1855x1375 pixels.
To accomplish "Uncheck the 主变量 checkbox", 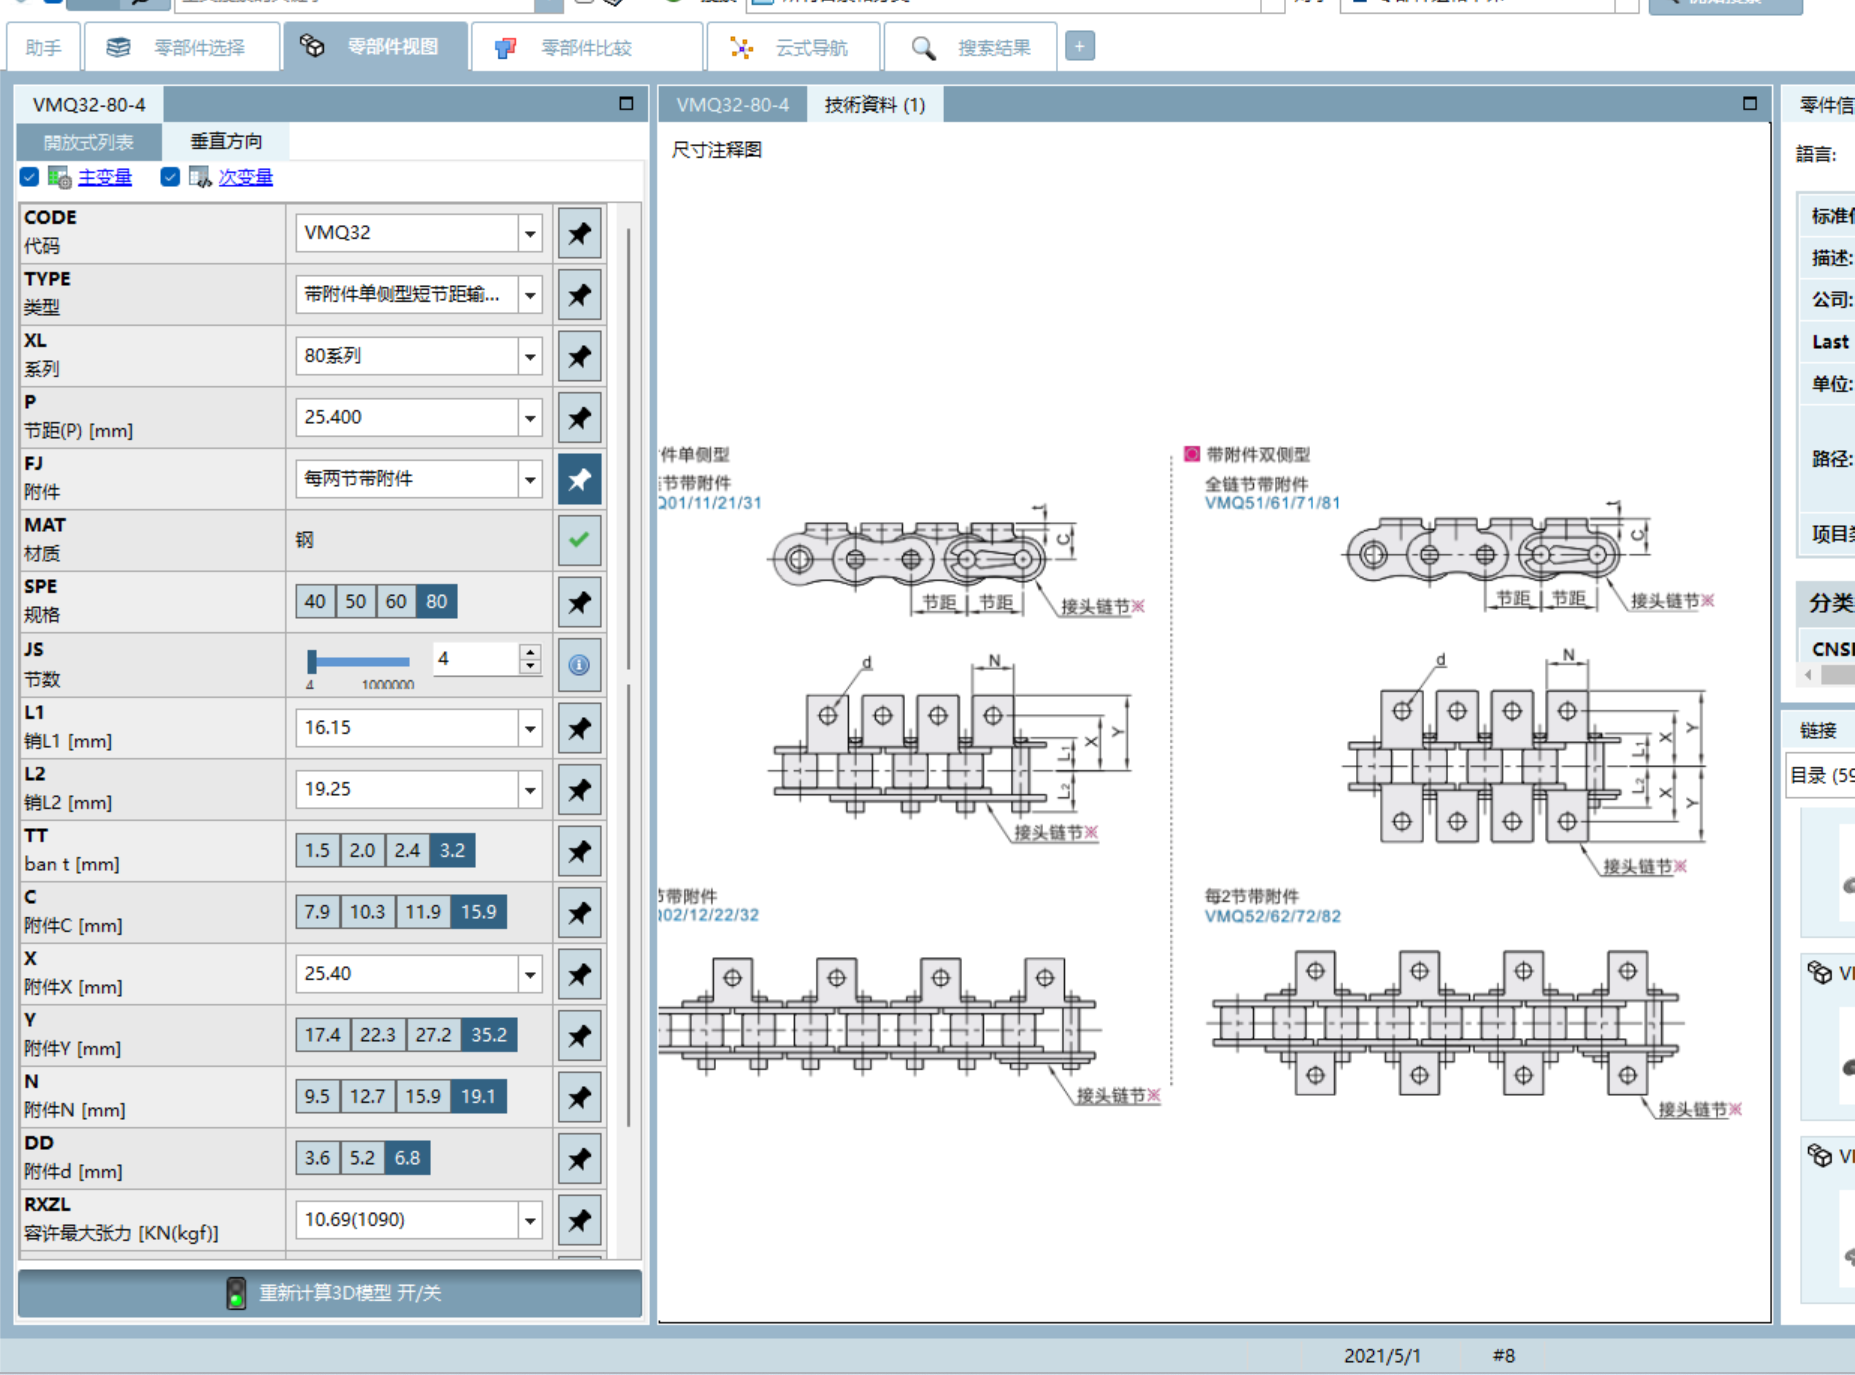I will [x=29, y=177].
